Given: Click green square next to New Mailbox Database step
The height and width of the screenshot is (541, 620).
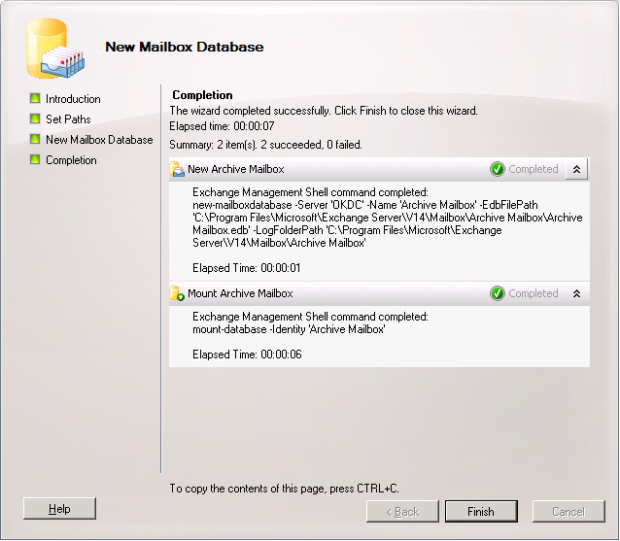Looking at the screenshot, I should coord(35,139).
